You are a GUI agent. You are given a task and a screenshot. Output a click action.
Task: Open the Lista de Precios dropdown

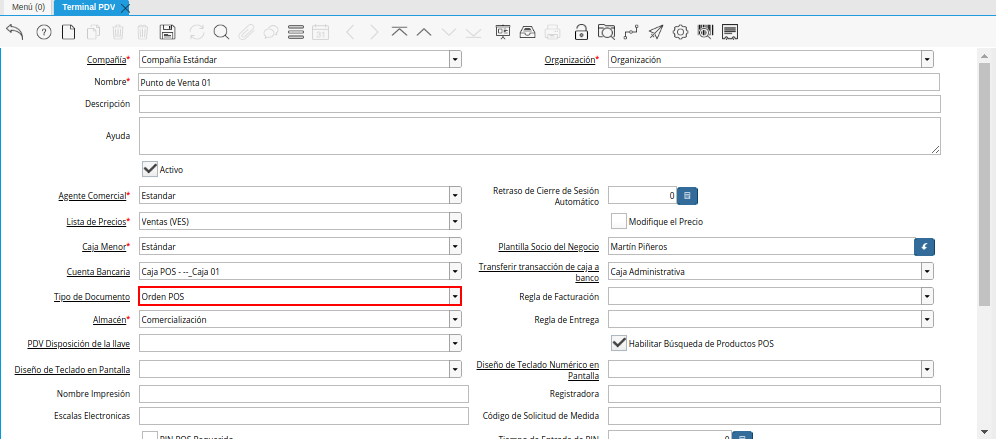pos(455,221)
